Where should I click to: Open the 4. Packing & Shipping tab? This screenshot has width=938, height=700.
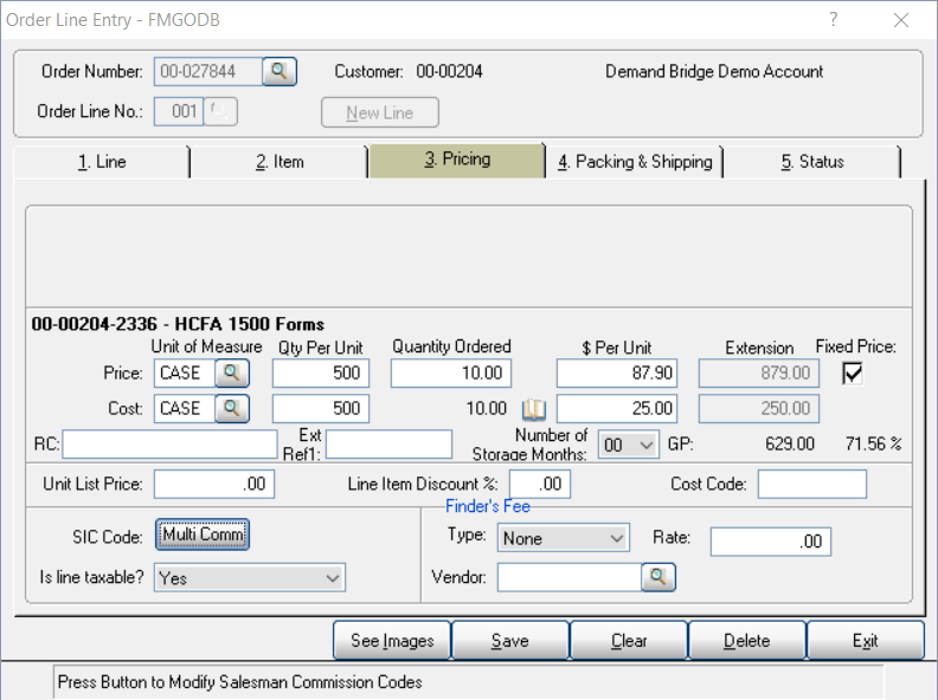[635, 162]
